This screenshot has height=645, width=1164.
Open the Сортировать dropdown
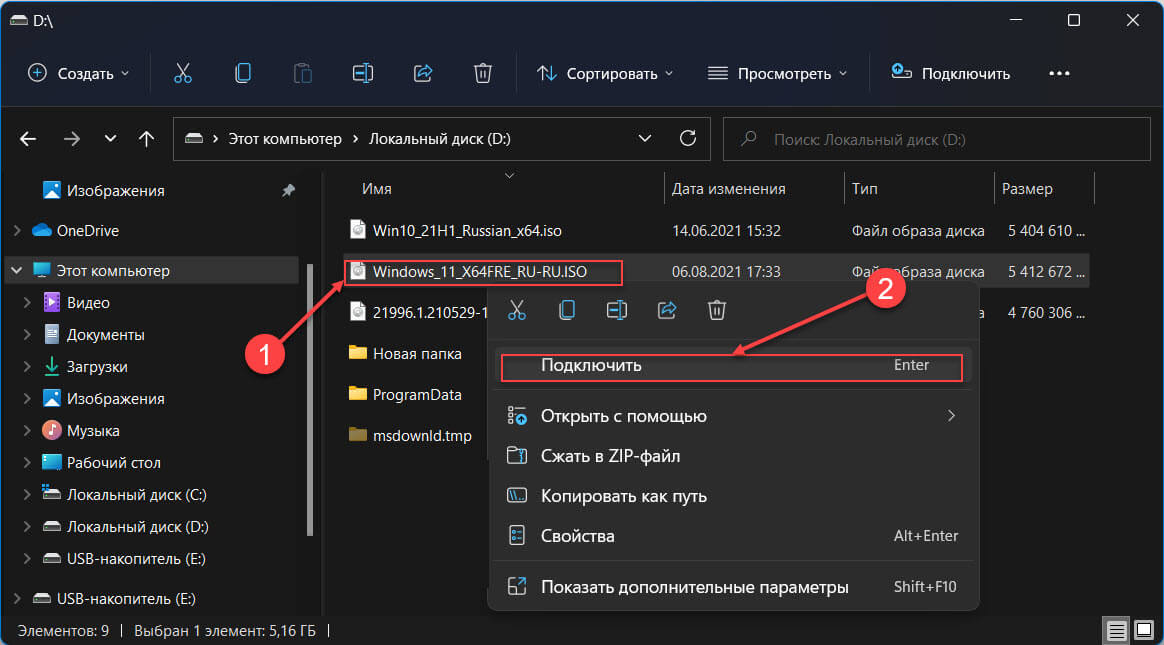[x=605, y=73]
